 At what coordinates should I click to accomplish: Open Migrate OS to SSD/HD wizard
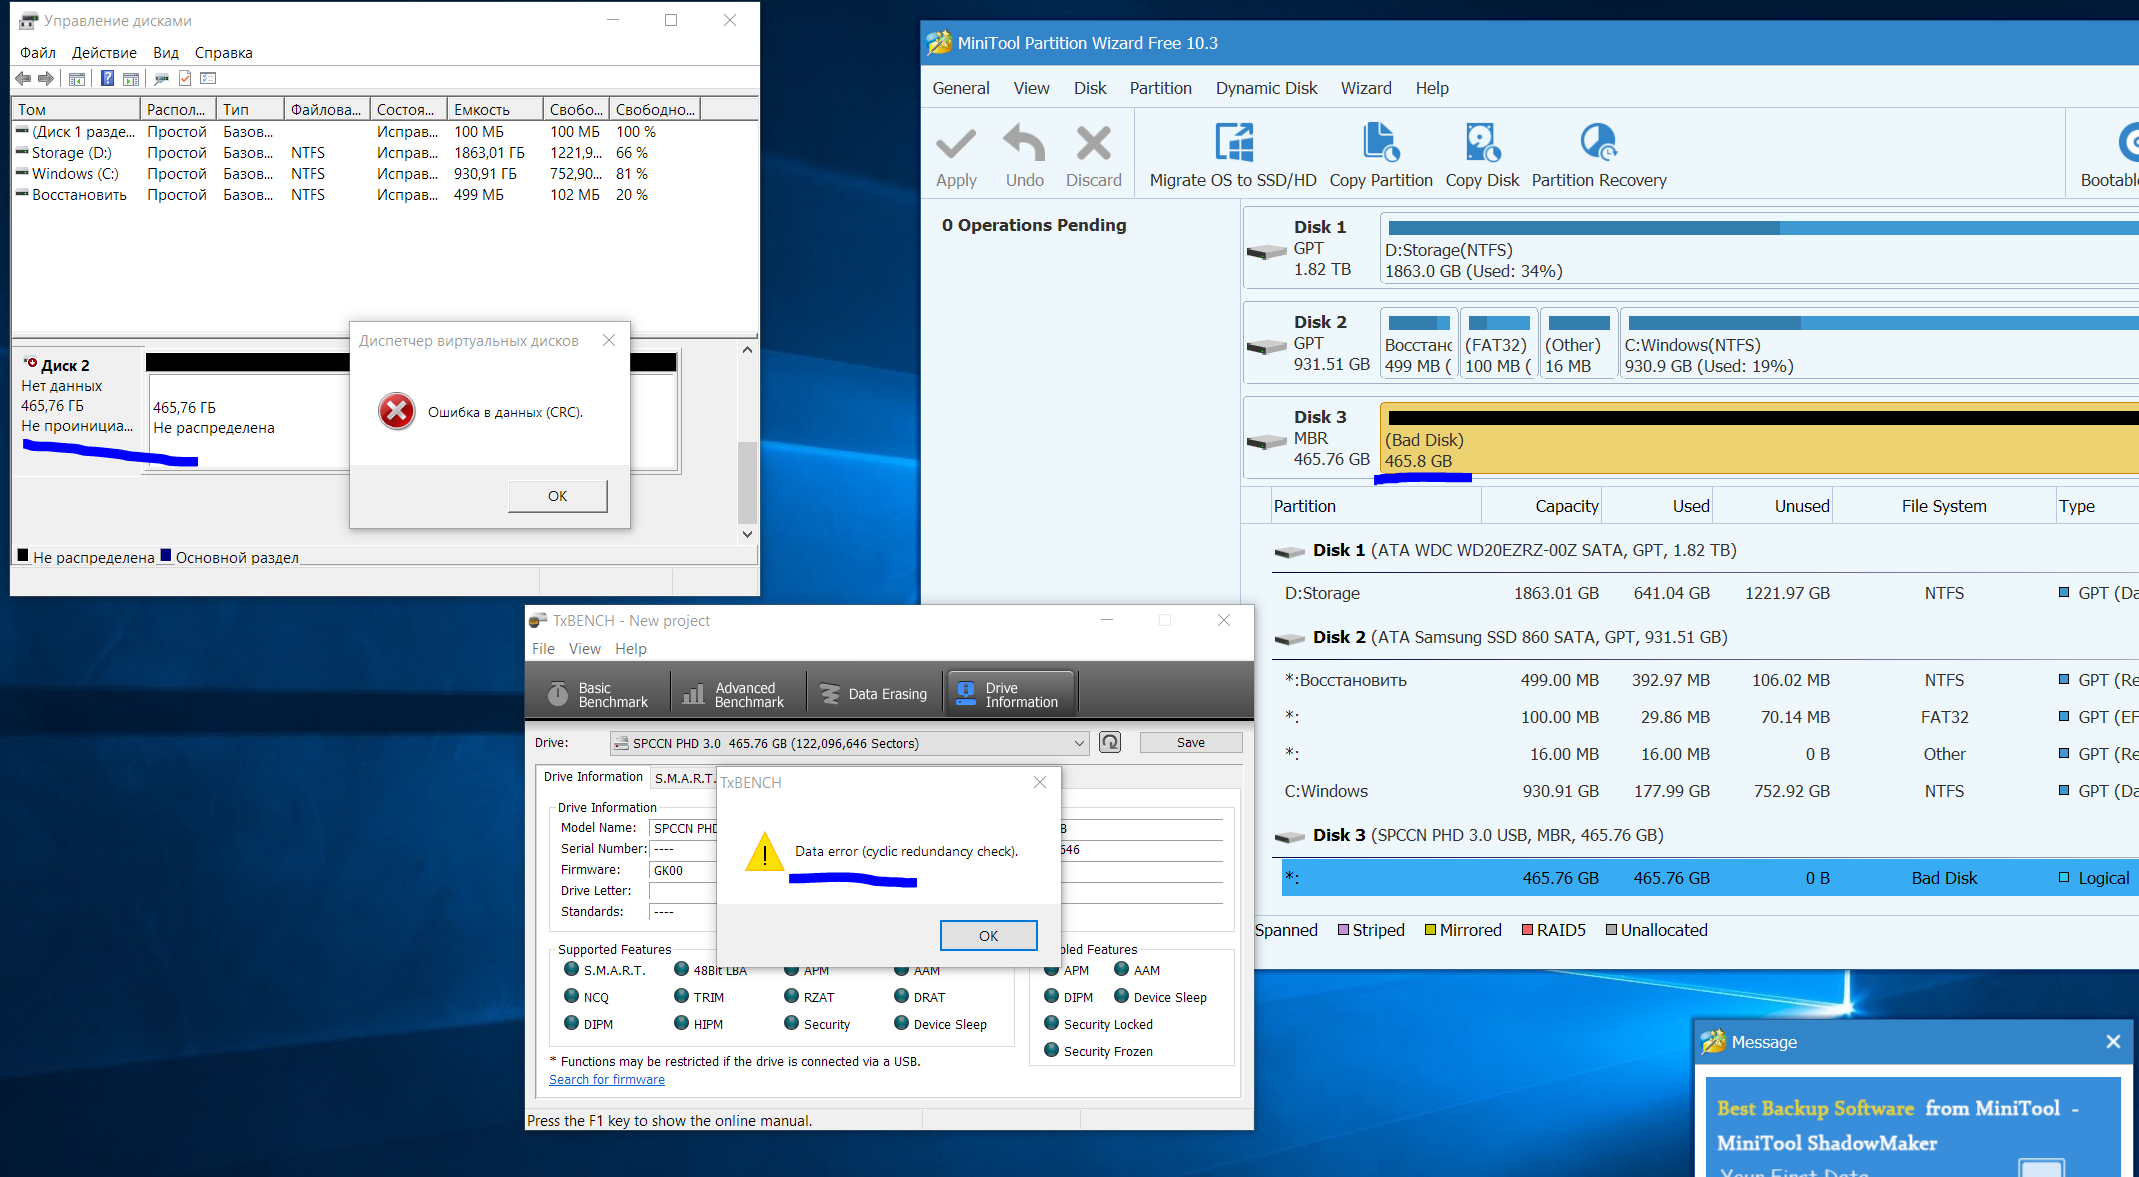coord(1232,144)
